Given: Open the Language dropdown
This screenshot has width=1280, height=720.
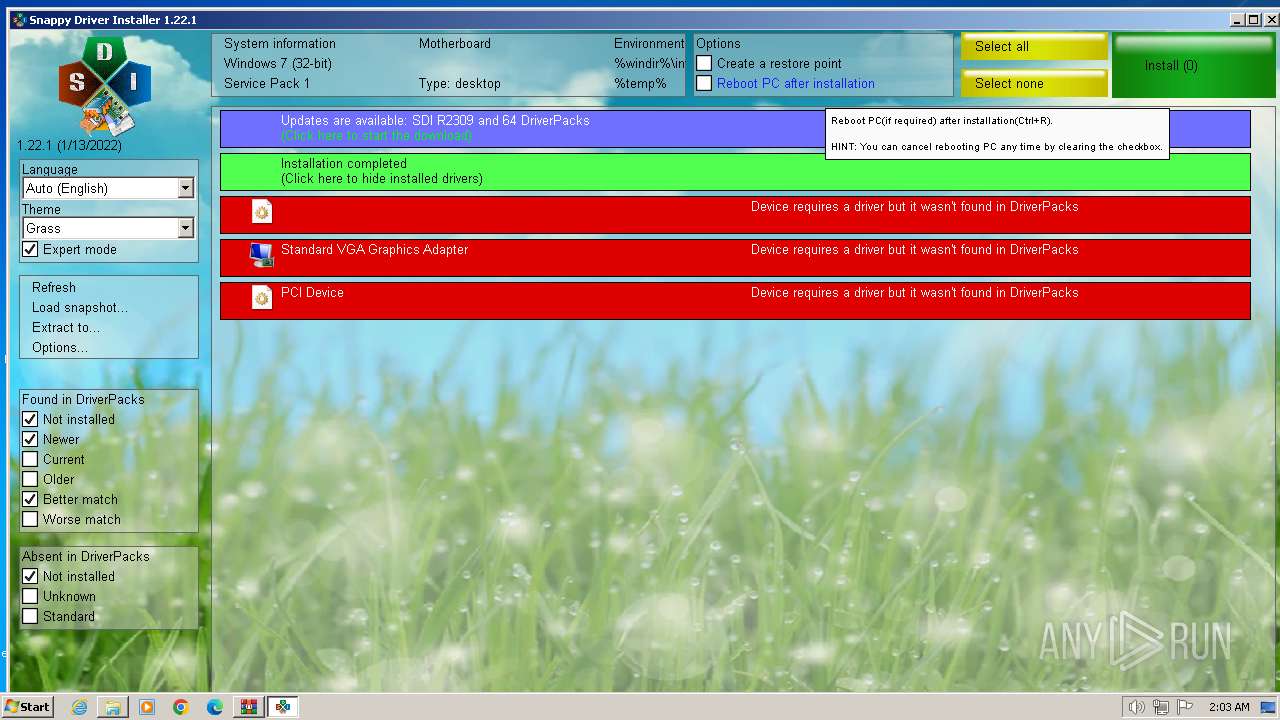Looking at the screenshot, I should click(x=108, y=188).
